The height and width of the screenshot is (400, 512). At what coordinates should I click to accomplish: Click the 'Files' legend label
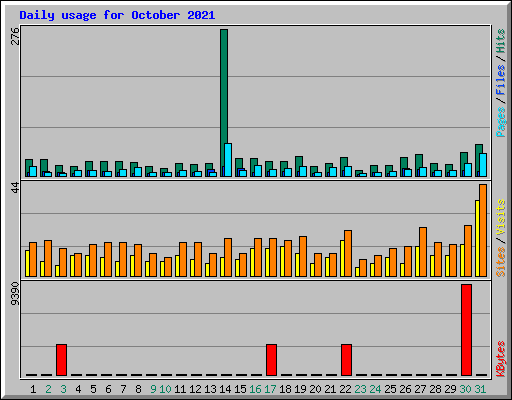click(501, 80)
